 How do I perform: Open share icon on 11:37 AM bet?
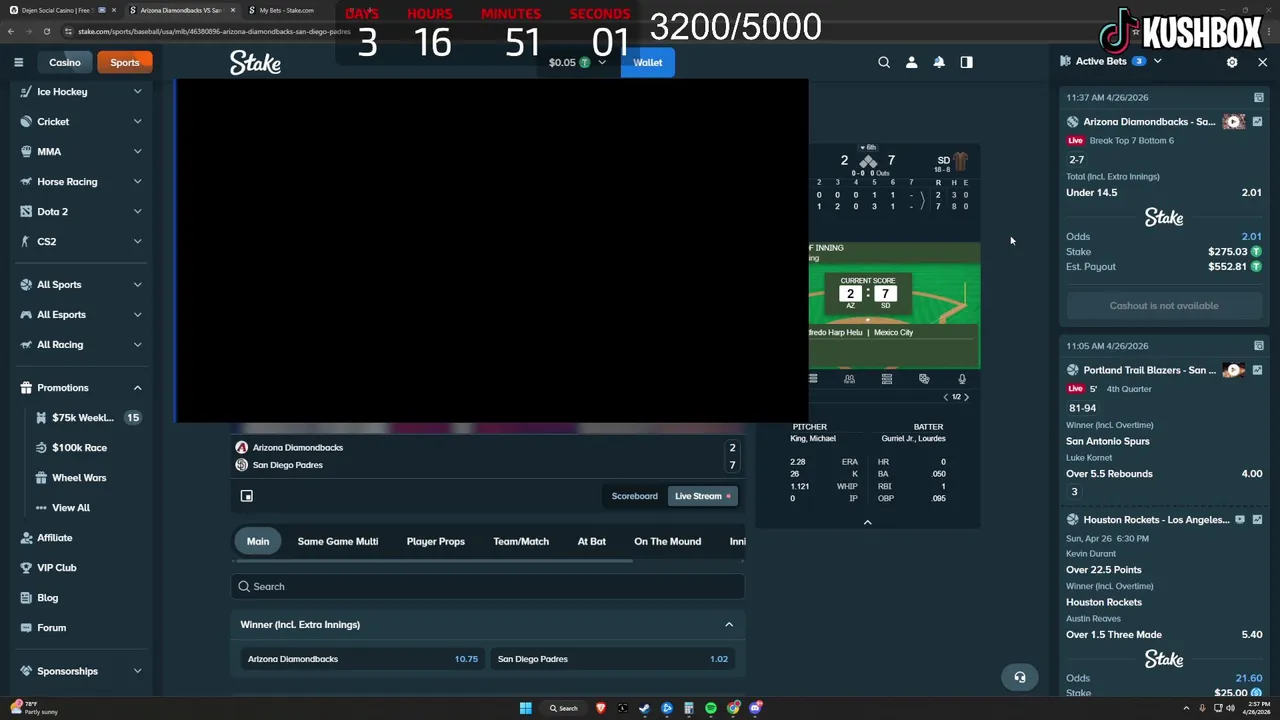[x=1259, y=97]
